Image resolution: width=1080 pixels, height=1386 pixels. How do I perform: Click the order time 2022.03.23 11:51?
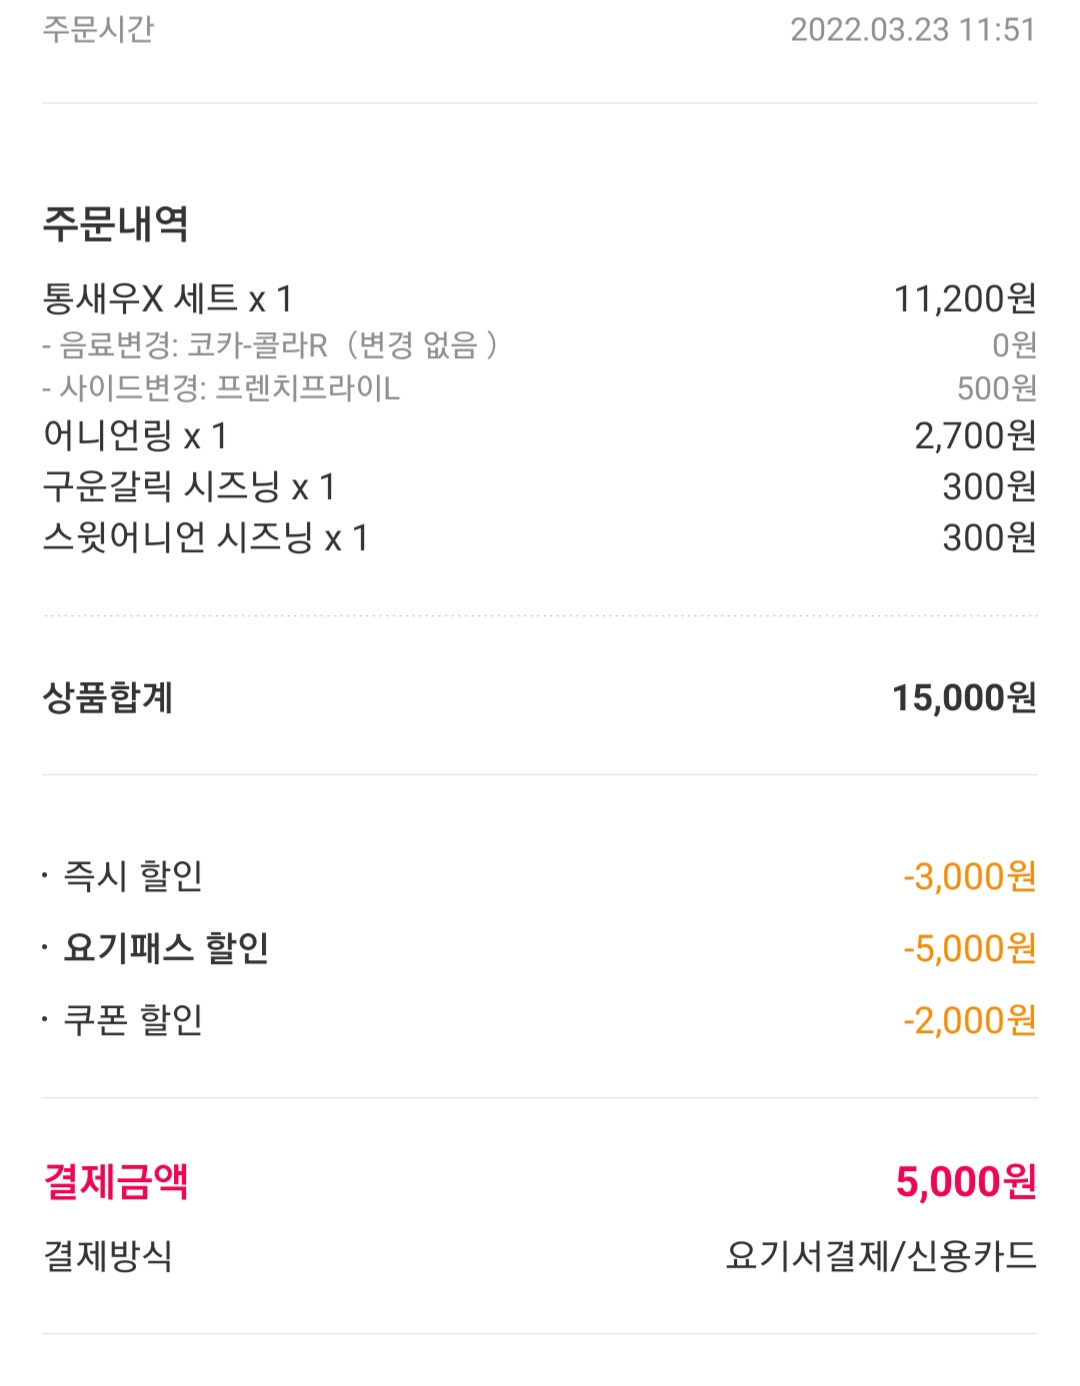point(912,30)
